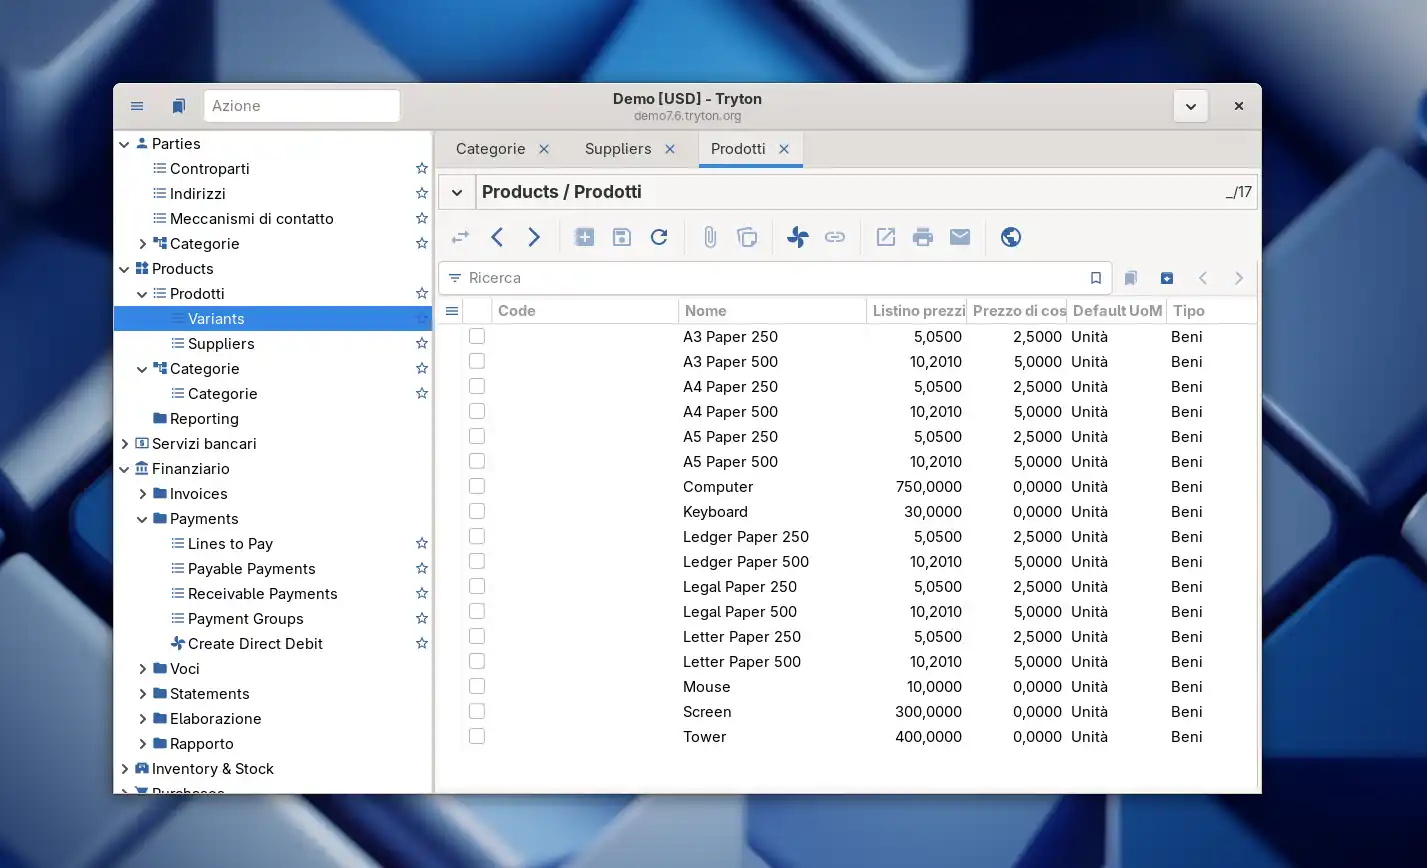Click the globe translate icon
The image size is (1427, 868).
point(1011,237)
